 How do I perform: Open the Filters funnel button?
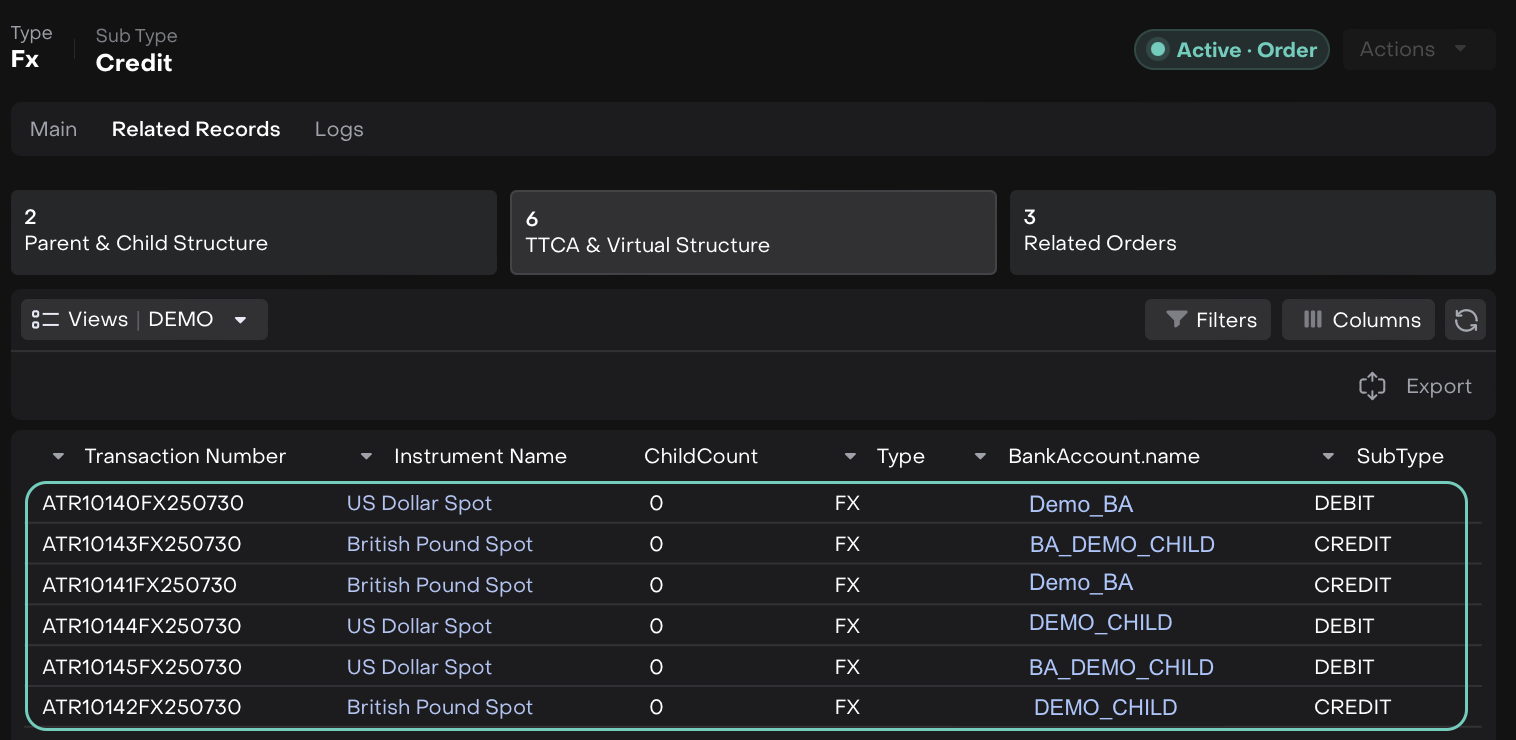pos(1207,320)
